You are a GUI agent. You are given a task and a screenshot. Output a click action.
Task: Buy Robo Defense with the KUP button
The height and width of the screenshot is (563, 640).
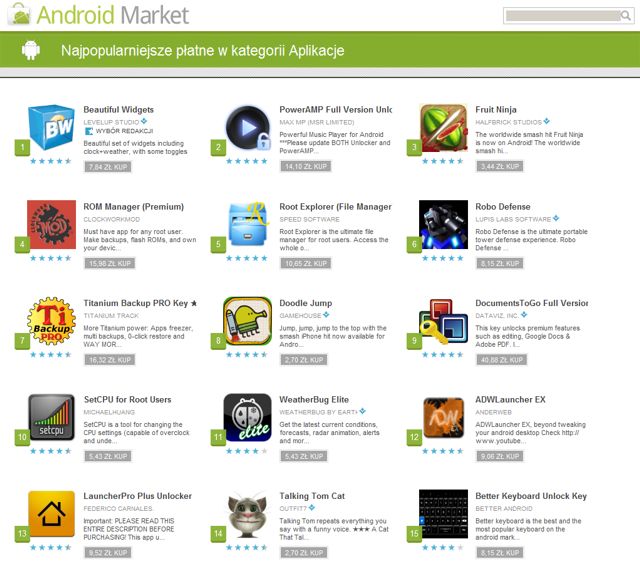tap(500, 263)
